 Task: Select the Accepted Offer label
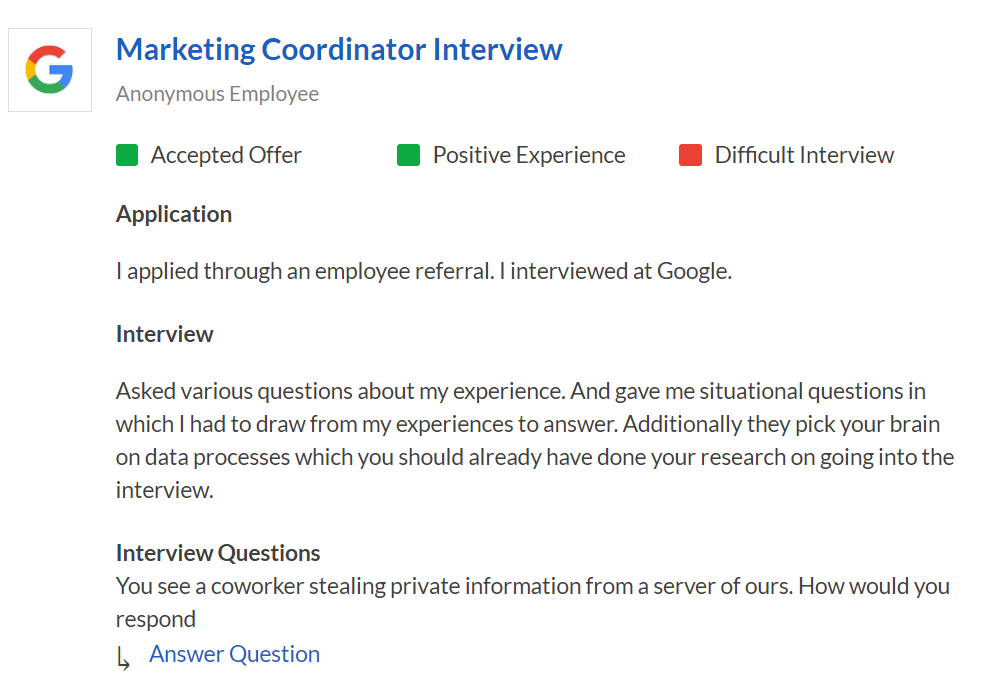(226, 156)
